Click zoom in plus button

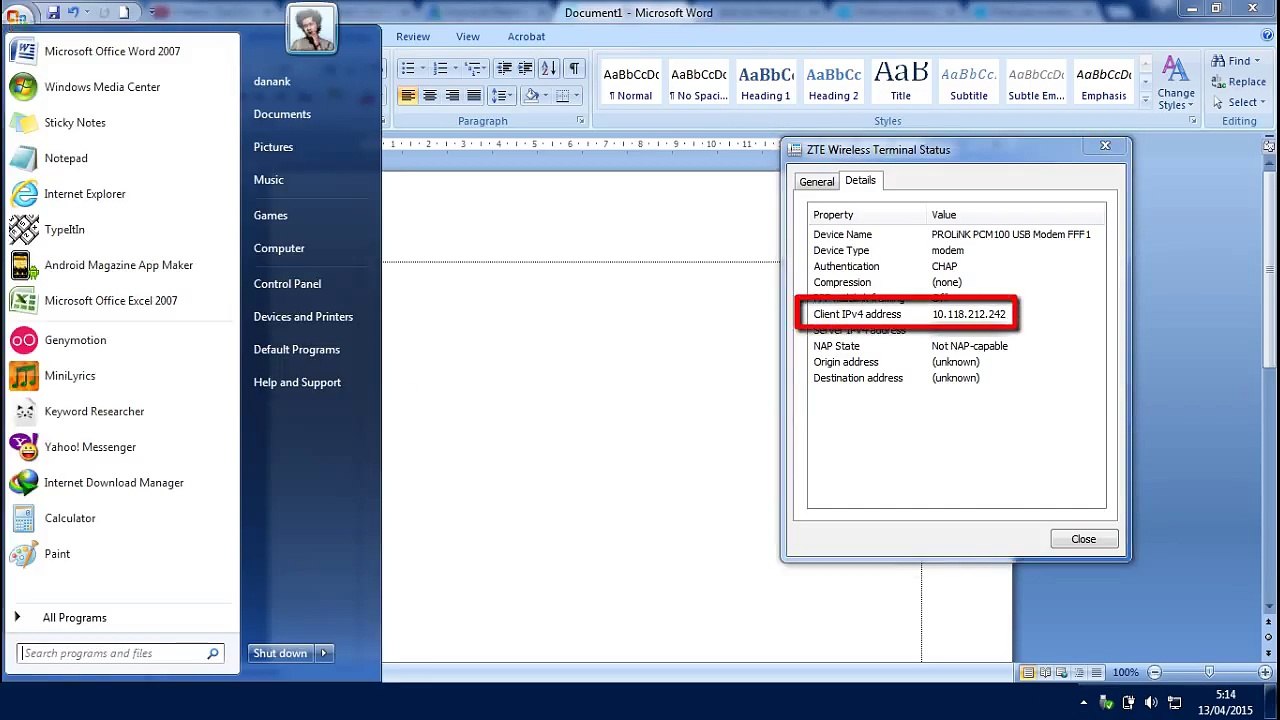1267,672
